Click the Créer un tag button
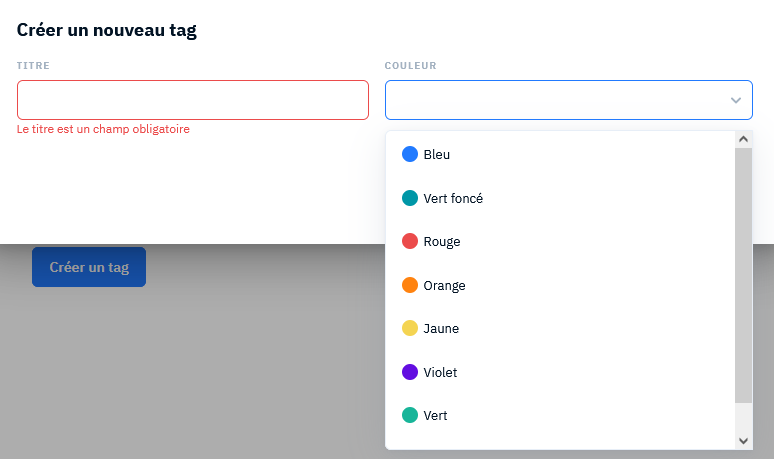Screen dimensions: 774x459 click(89, 267)
